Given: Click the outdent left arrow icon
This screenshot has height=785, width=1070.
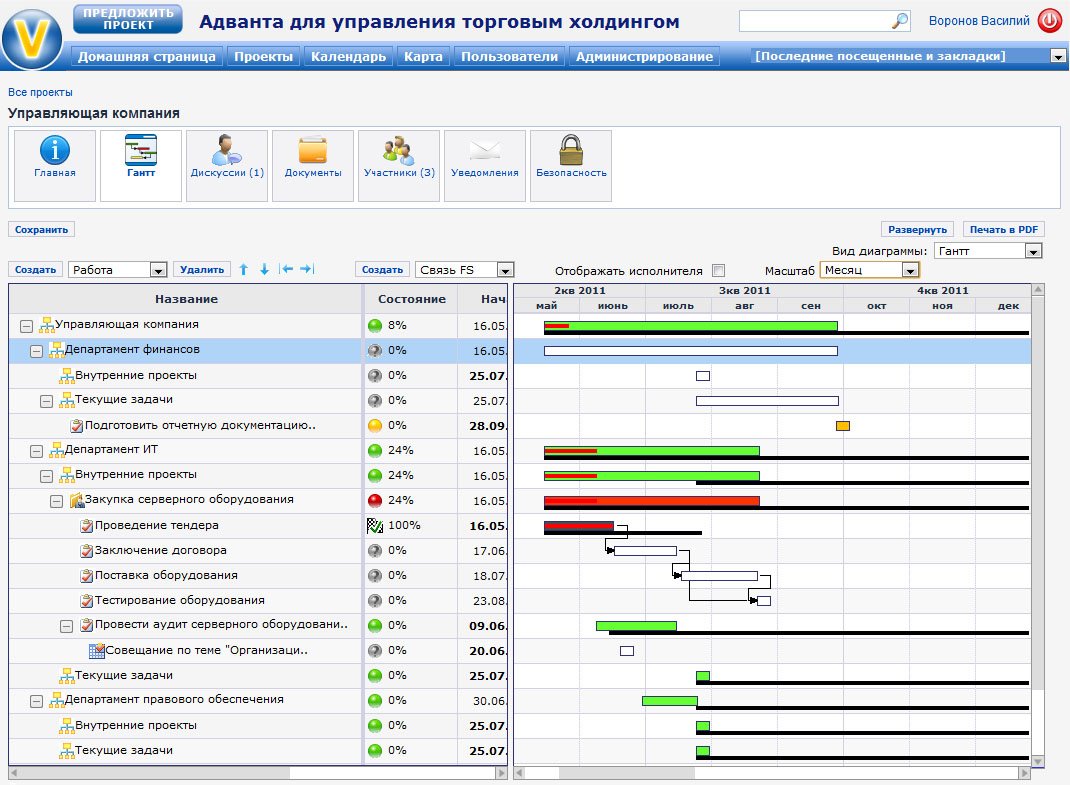Looking at the screenshot, I should (x=287, y=270).
